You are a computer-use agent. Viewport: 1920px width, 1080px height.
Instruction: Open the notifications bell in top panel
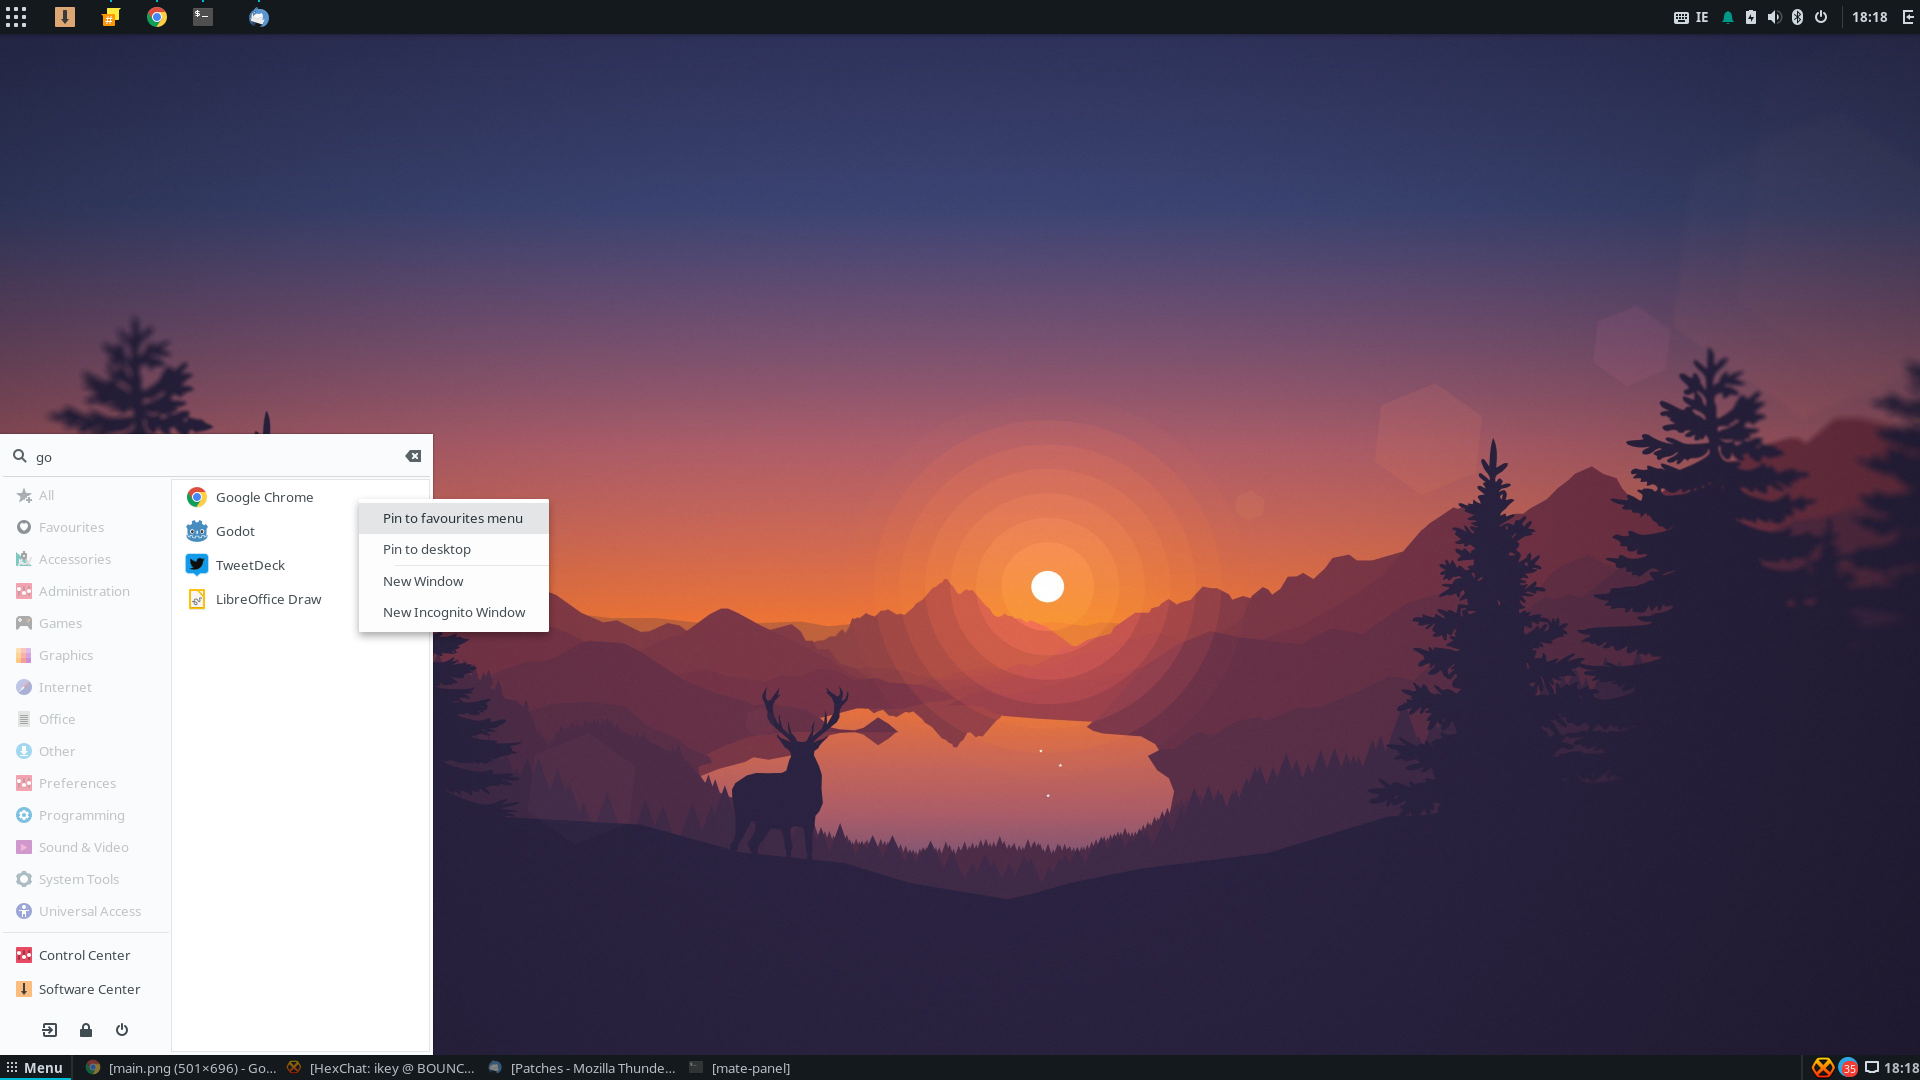pyautogui.click(x=1728, y=17)
